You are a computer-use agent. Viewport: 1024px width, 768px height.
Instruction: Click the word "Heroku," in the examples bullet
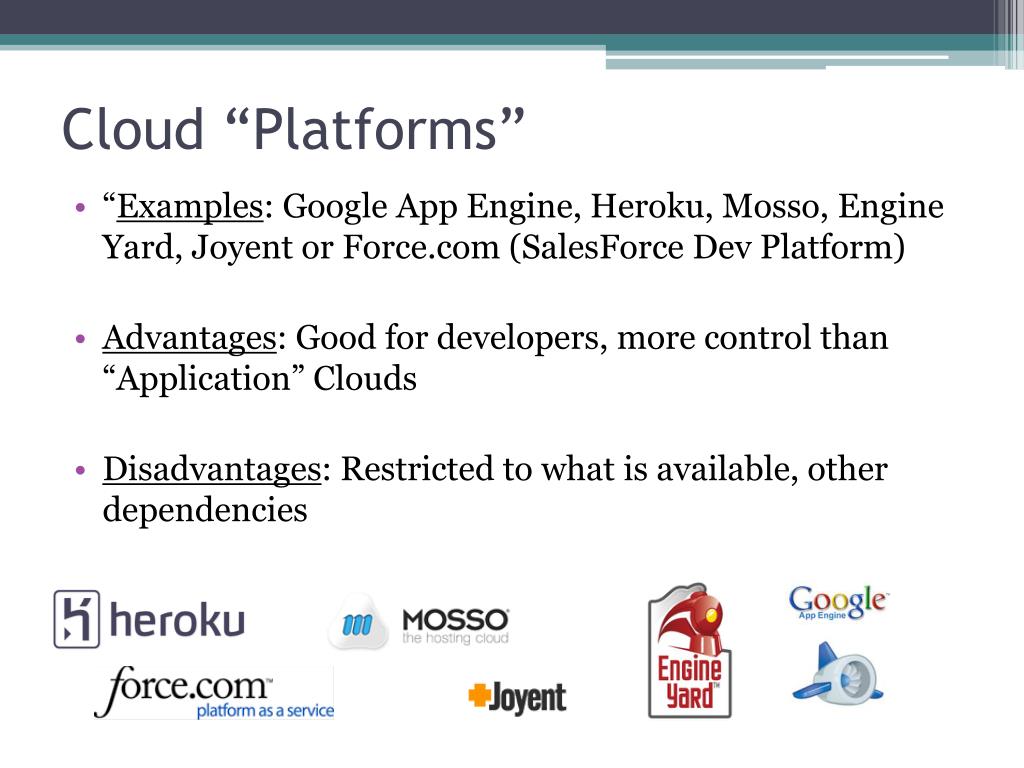(x=651, y=206)
